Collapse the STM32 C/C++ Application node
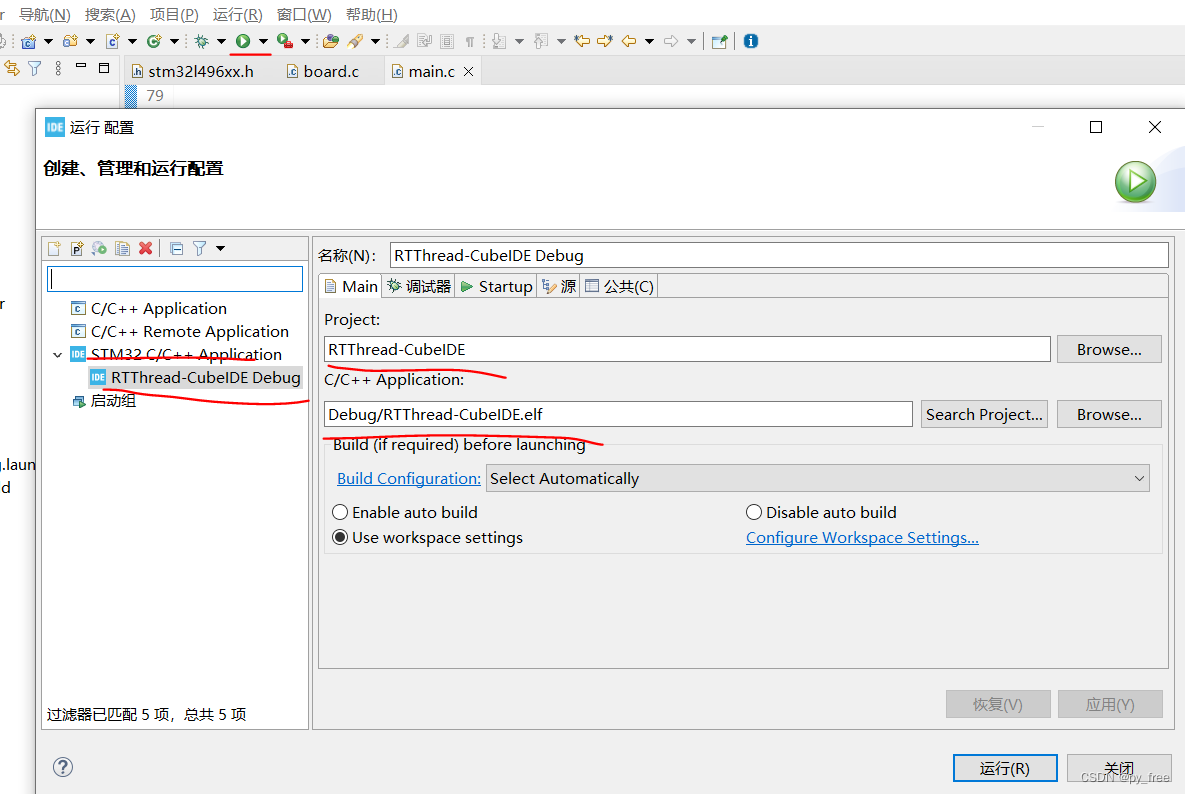The image size is (1185, 794). tap(58, 355)
